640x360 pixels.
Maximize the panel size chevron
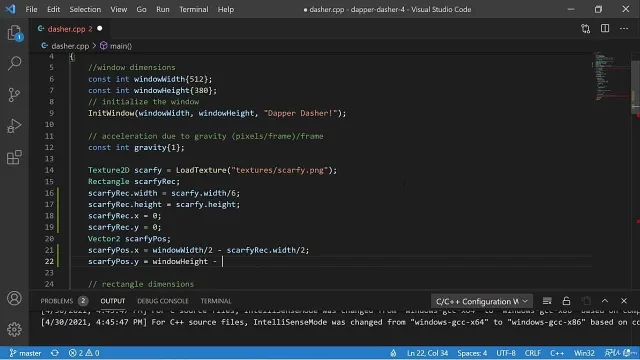pyautogui.click(x=605, y=301)
